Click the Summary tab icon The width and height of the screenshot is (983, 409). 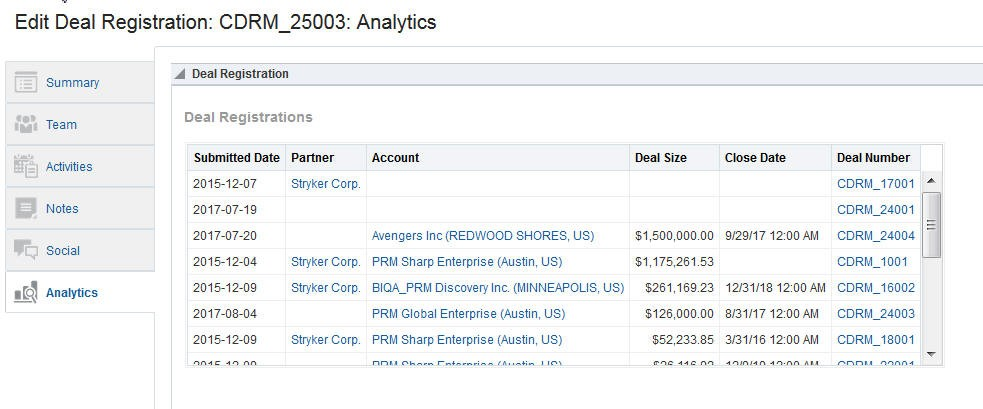(26, 83)
